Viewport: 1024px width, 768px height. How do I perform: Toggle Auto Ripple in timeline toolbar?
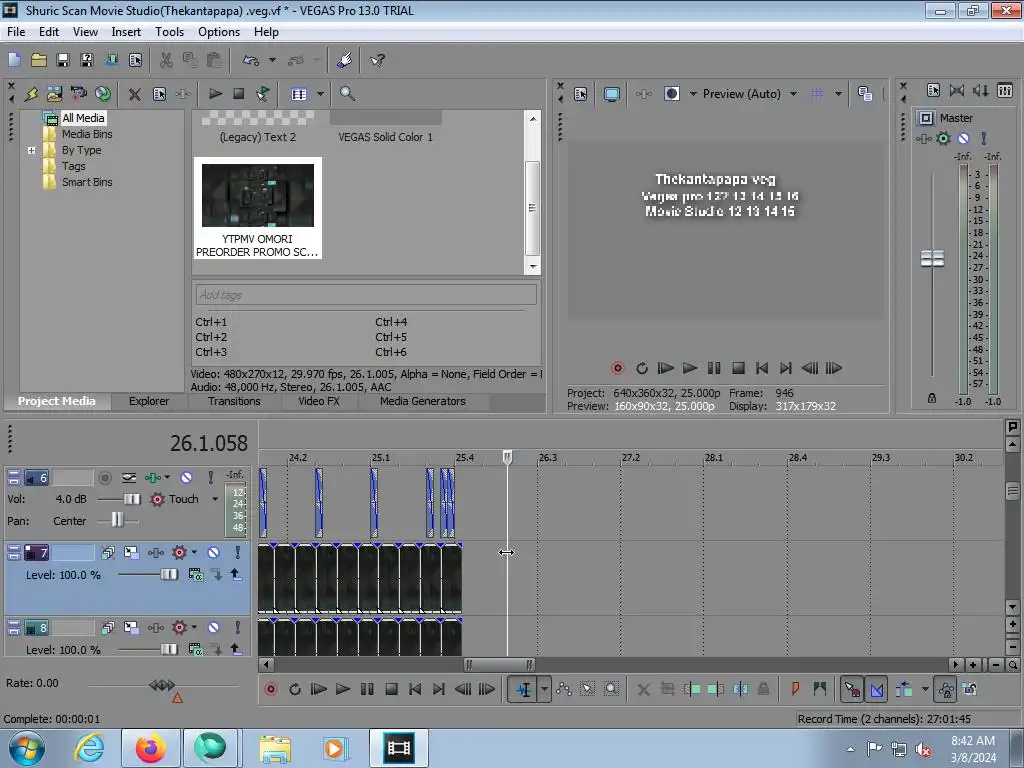click(x=904, y=689)
